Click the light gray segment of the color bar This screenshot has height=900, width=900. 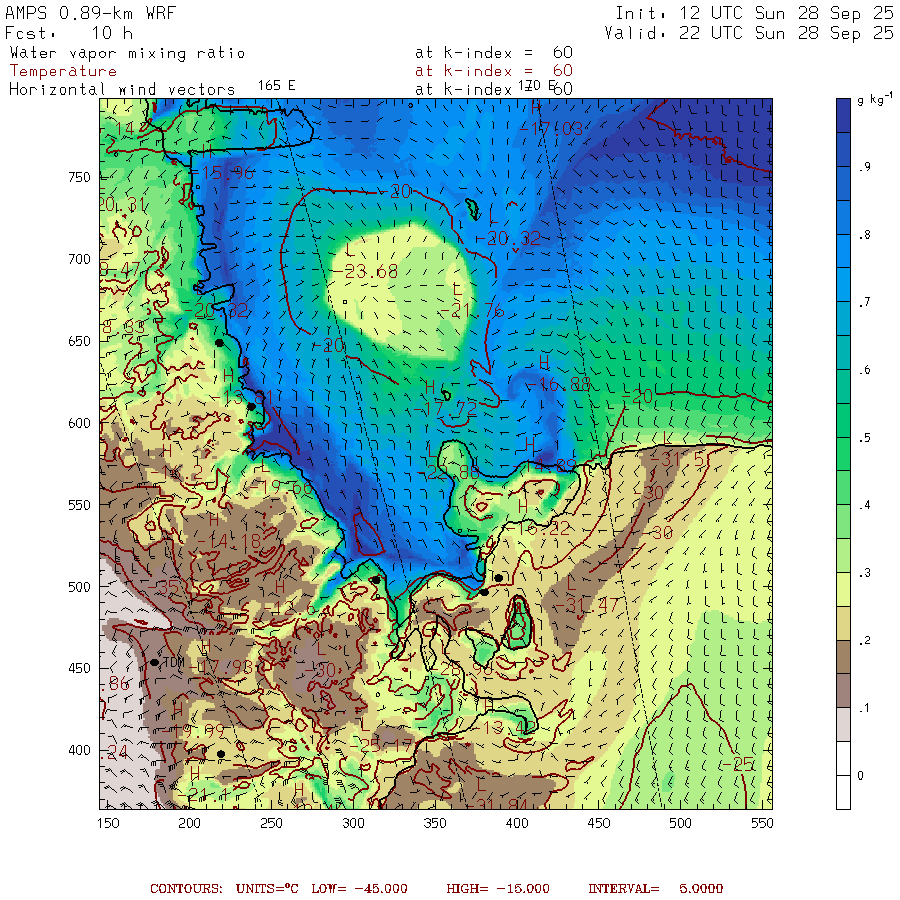(x=843, y=724)
